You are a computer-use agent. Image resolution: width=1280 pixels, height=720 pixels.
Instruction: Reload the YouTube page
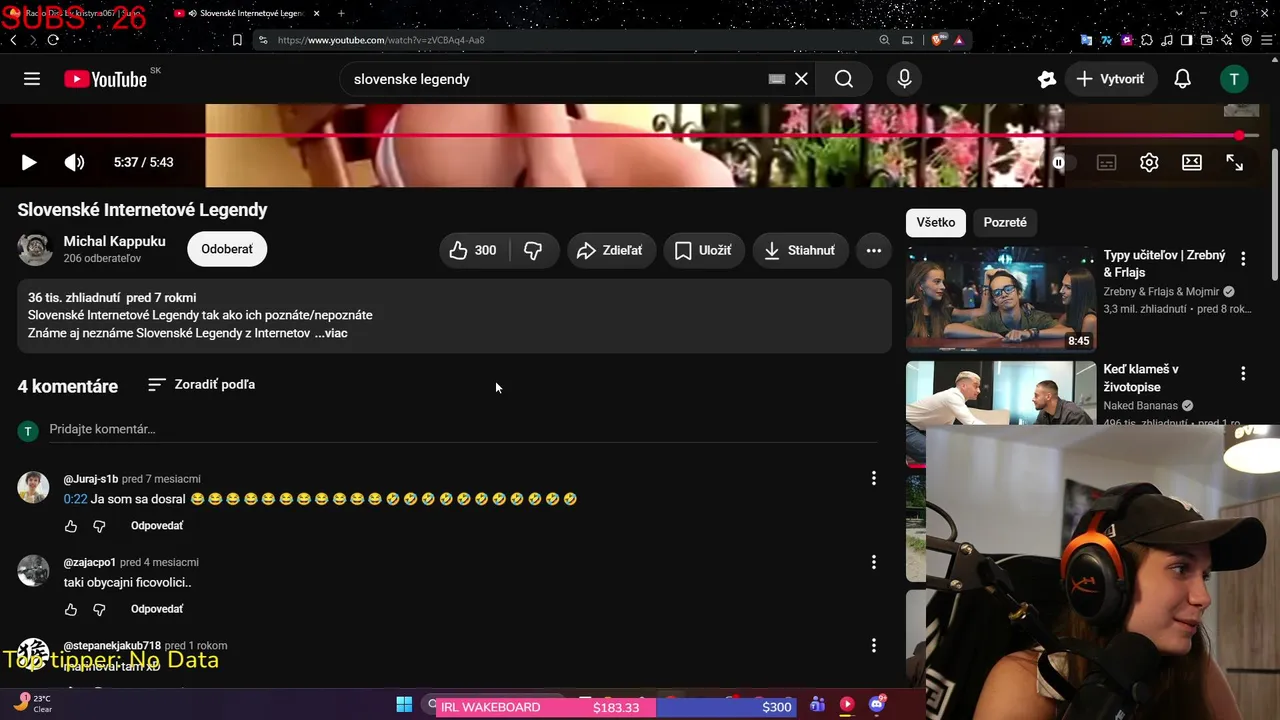(53, 40)
